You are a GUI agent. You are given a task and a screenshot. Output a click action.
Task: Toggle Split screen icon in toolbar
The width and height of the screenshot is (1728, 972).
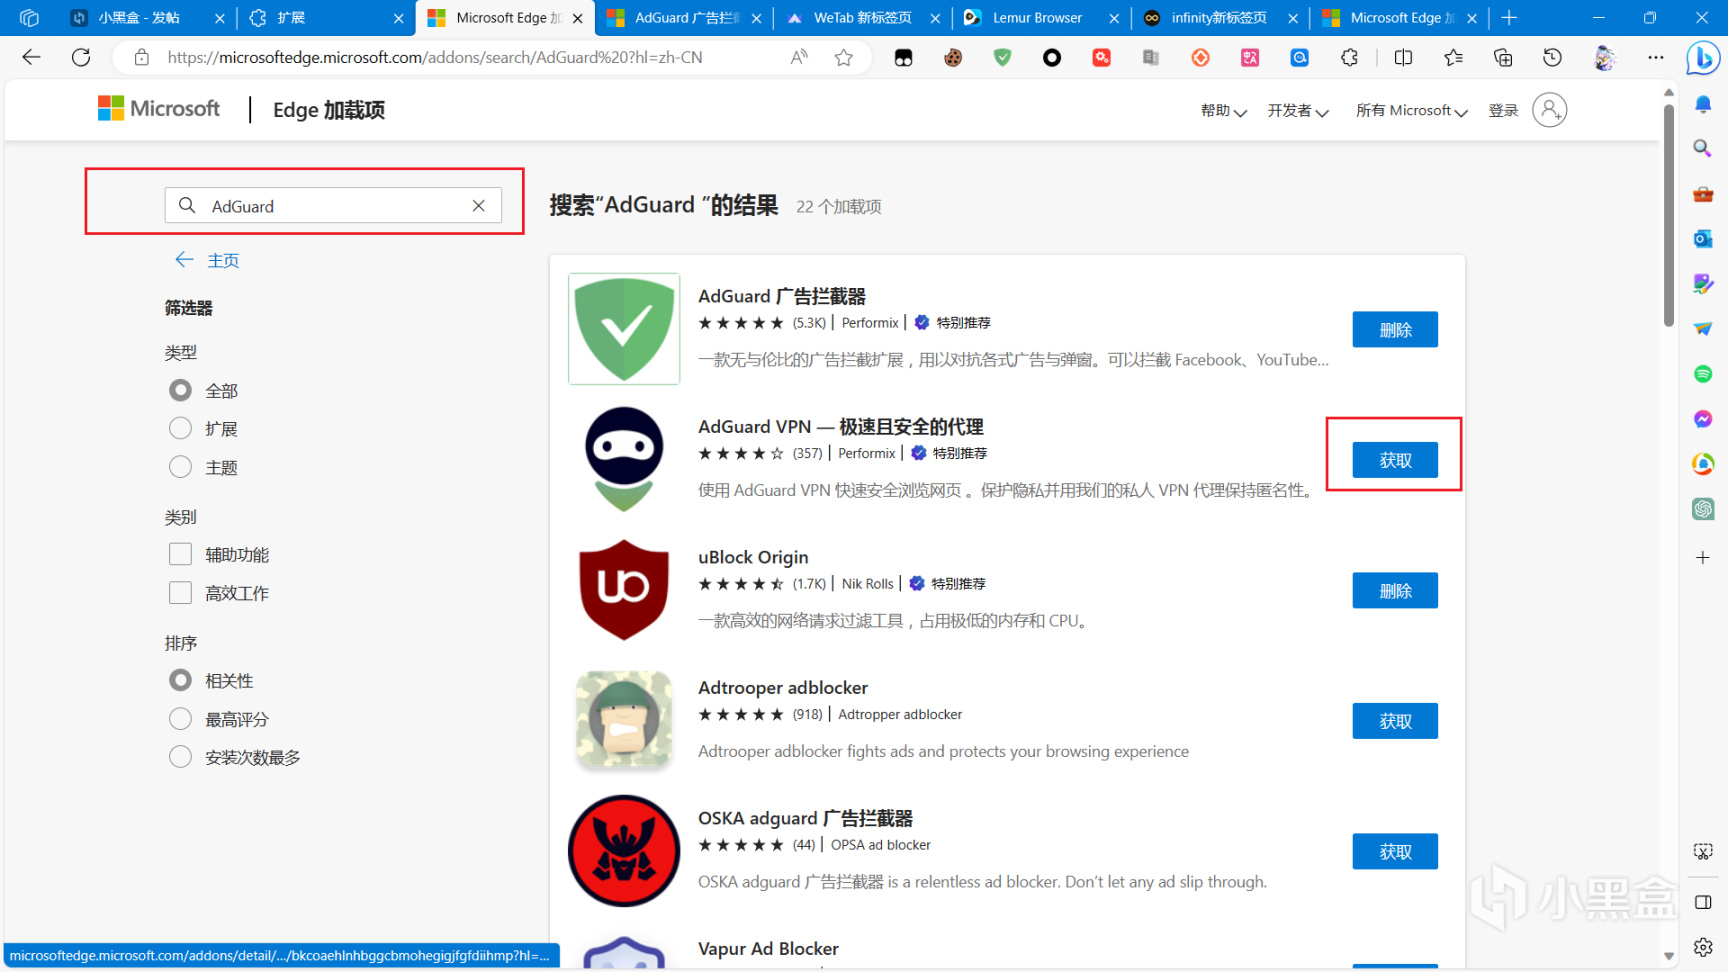coord(1403,58)
